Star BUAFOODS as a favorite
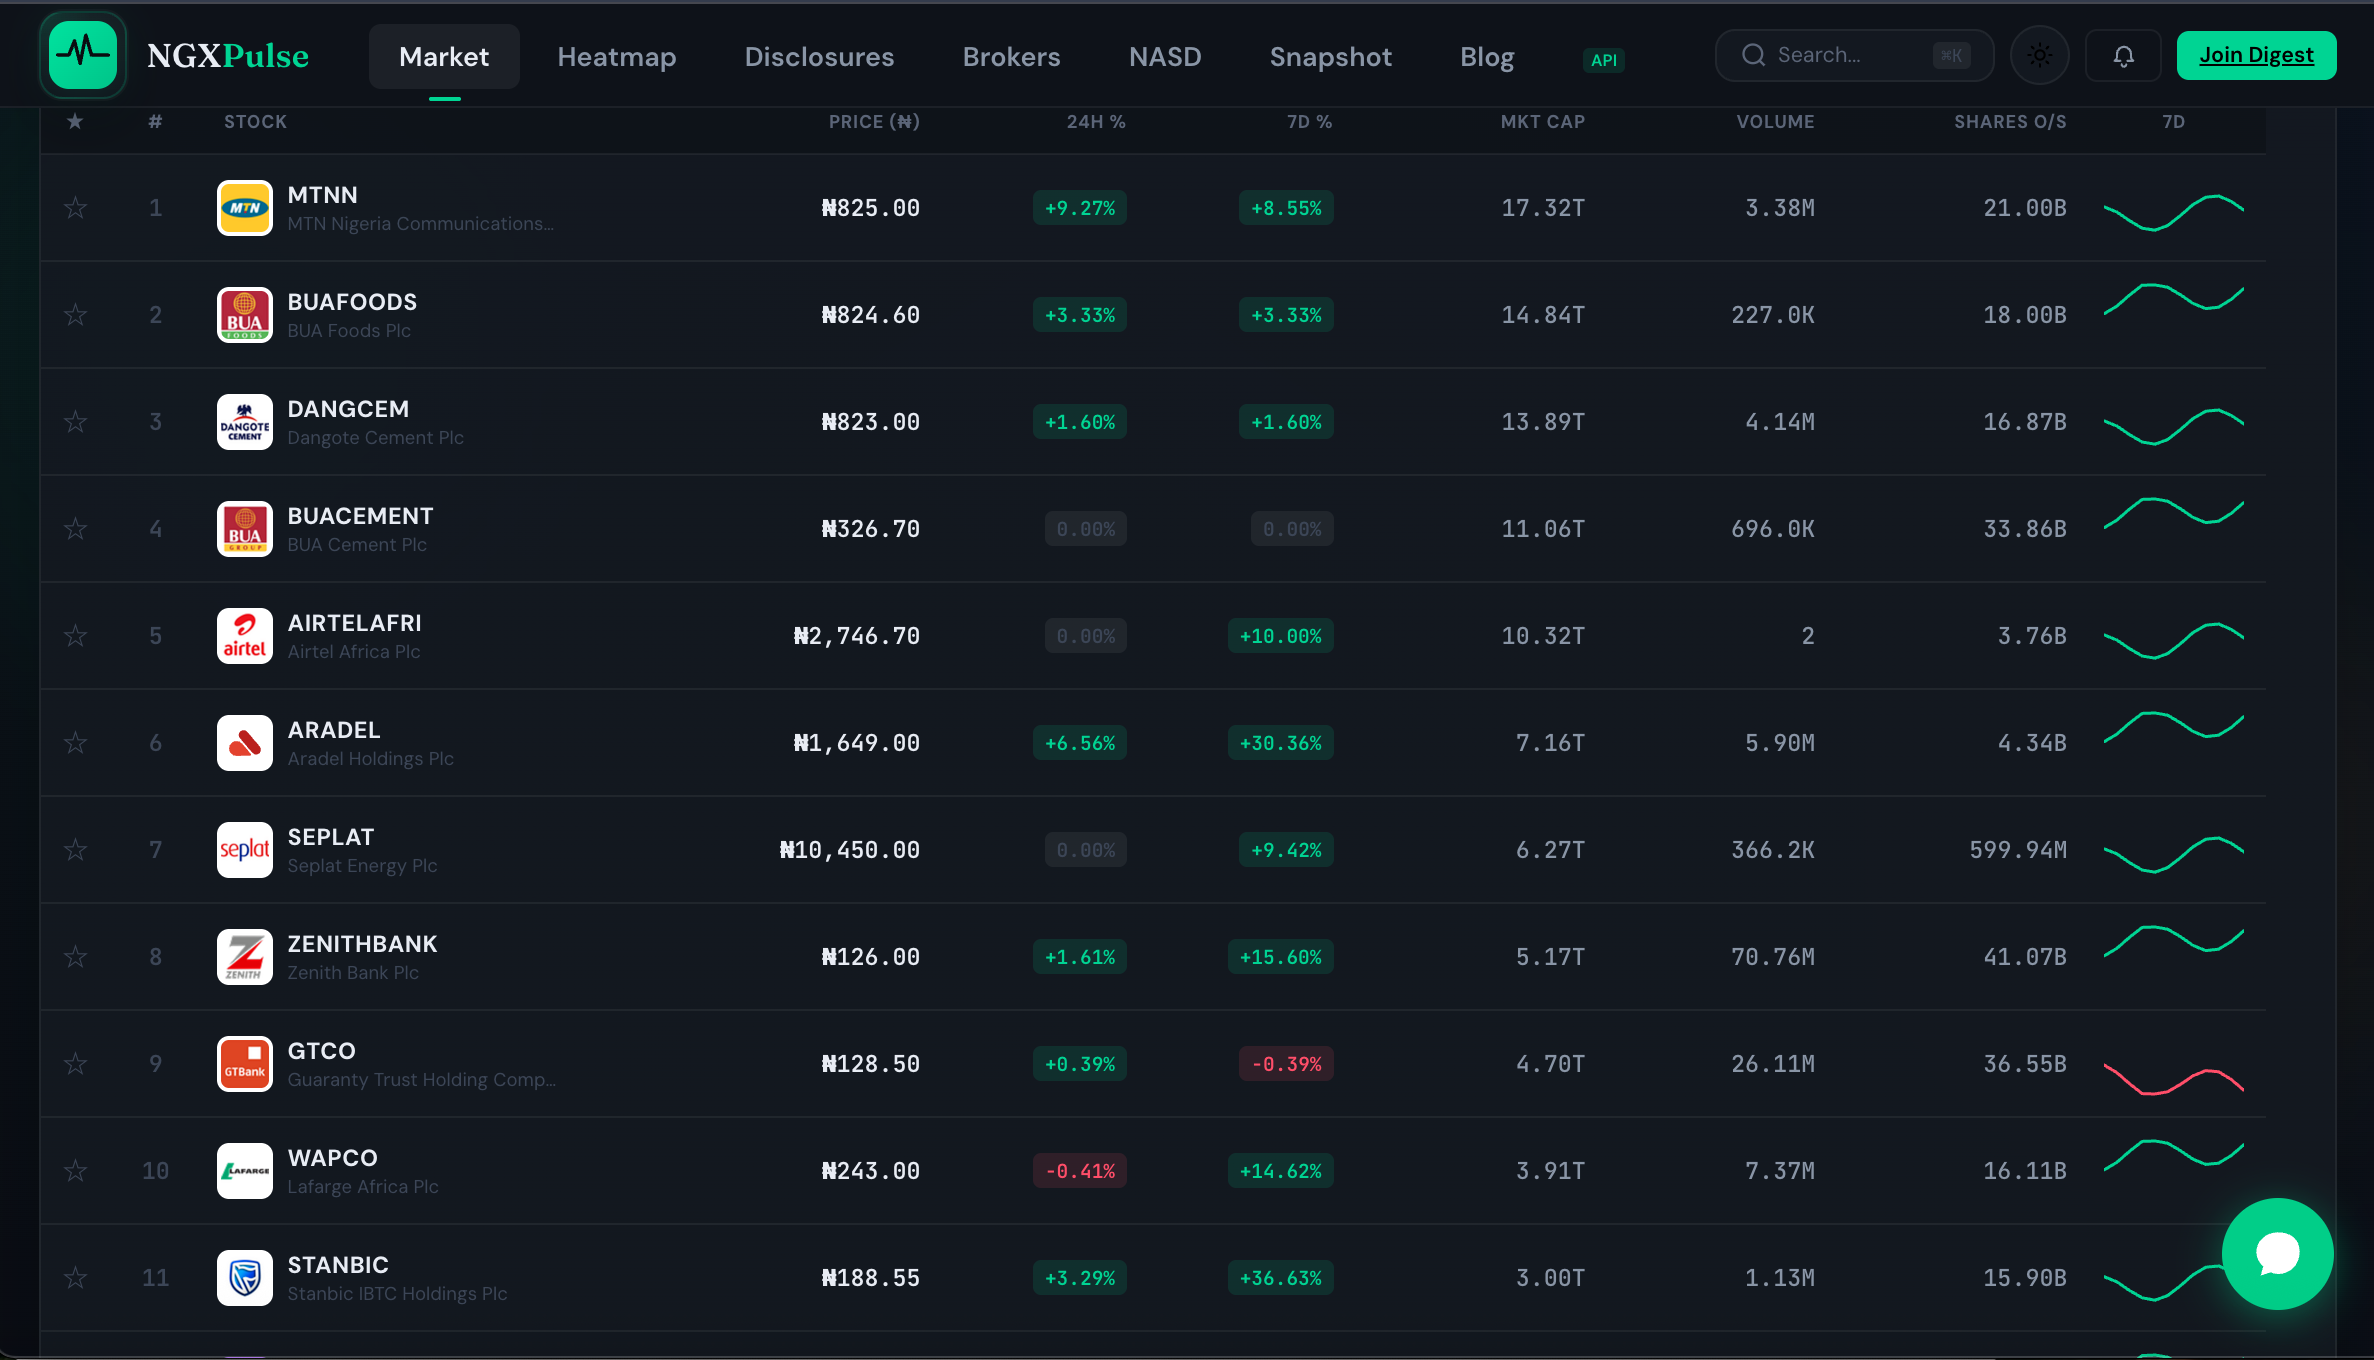This screenshot has height=1360, width=2374. 75,315
